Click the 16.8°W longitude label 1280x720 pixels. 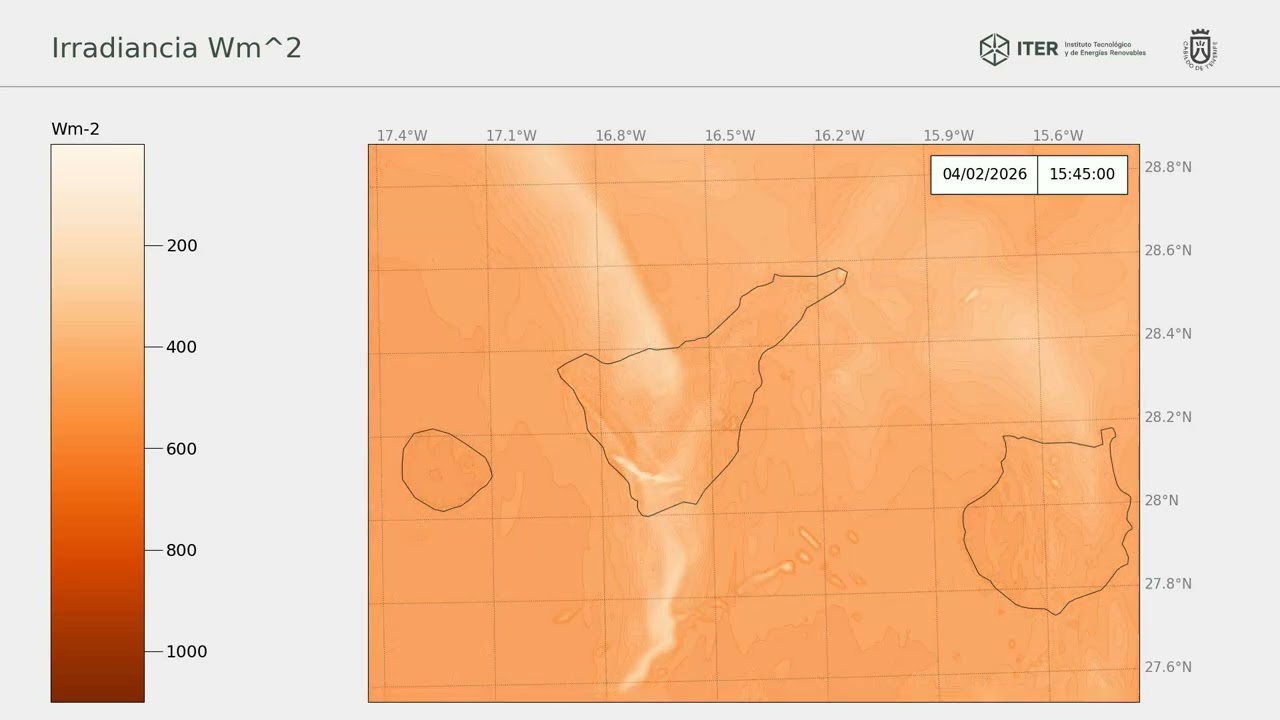click(x=620, y=136)
